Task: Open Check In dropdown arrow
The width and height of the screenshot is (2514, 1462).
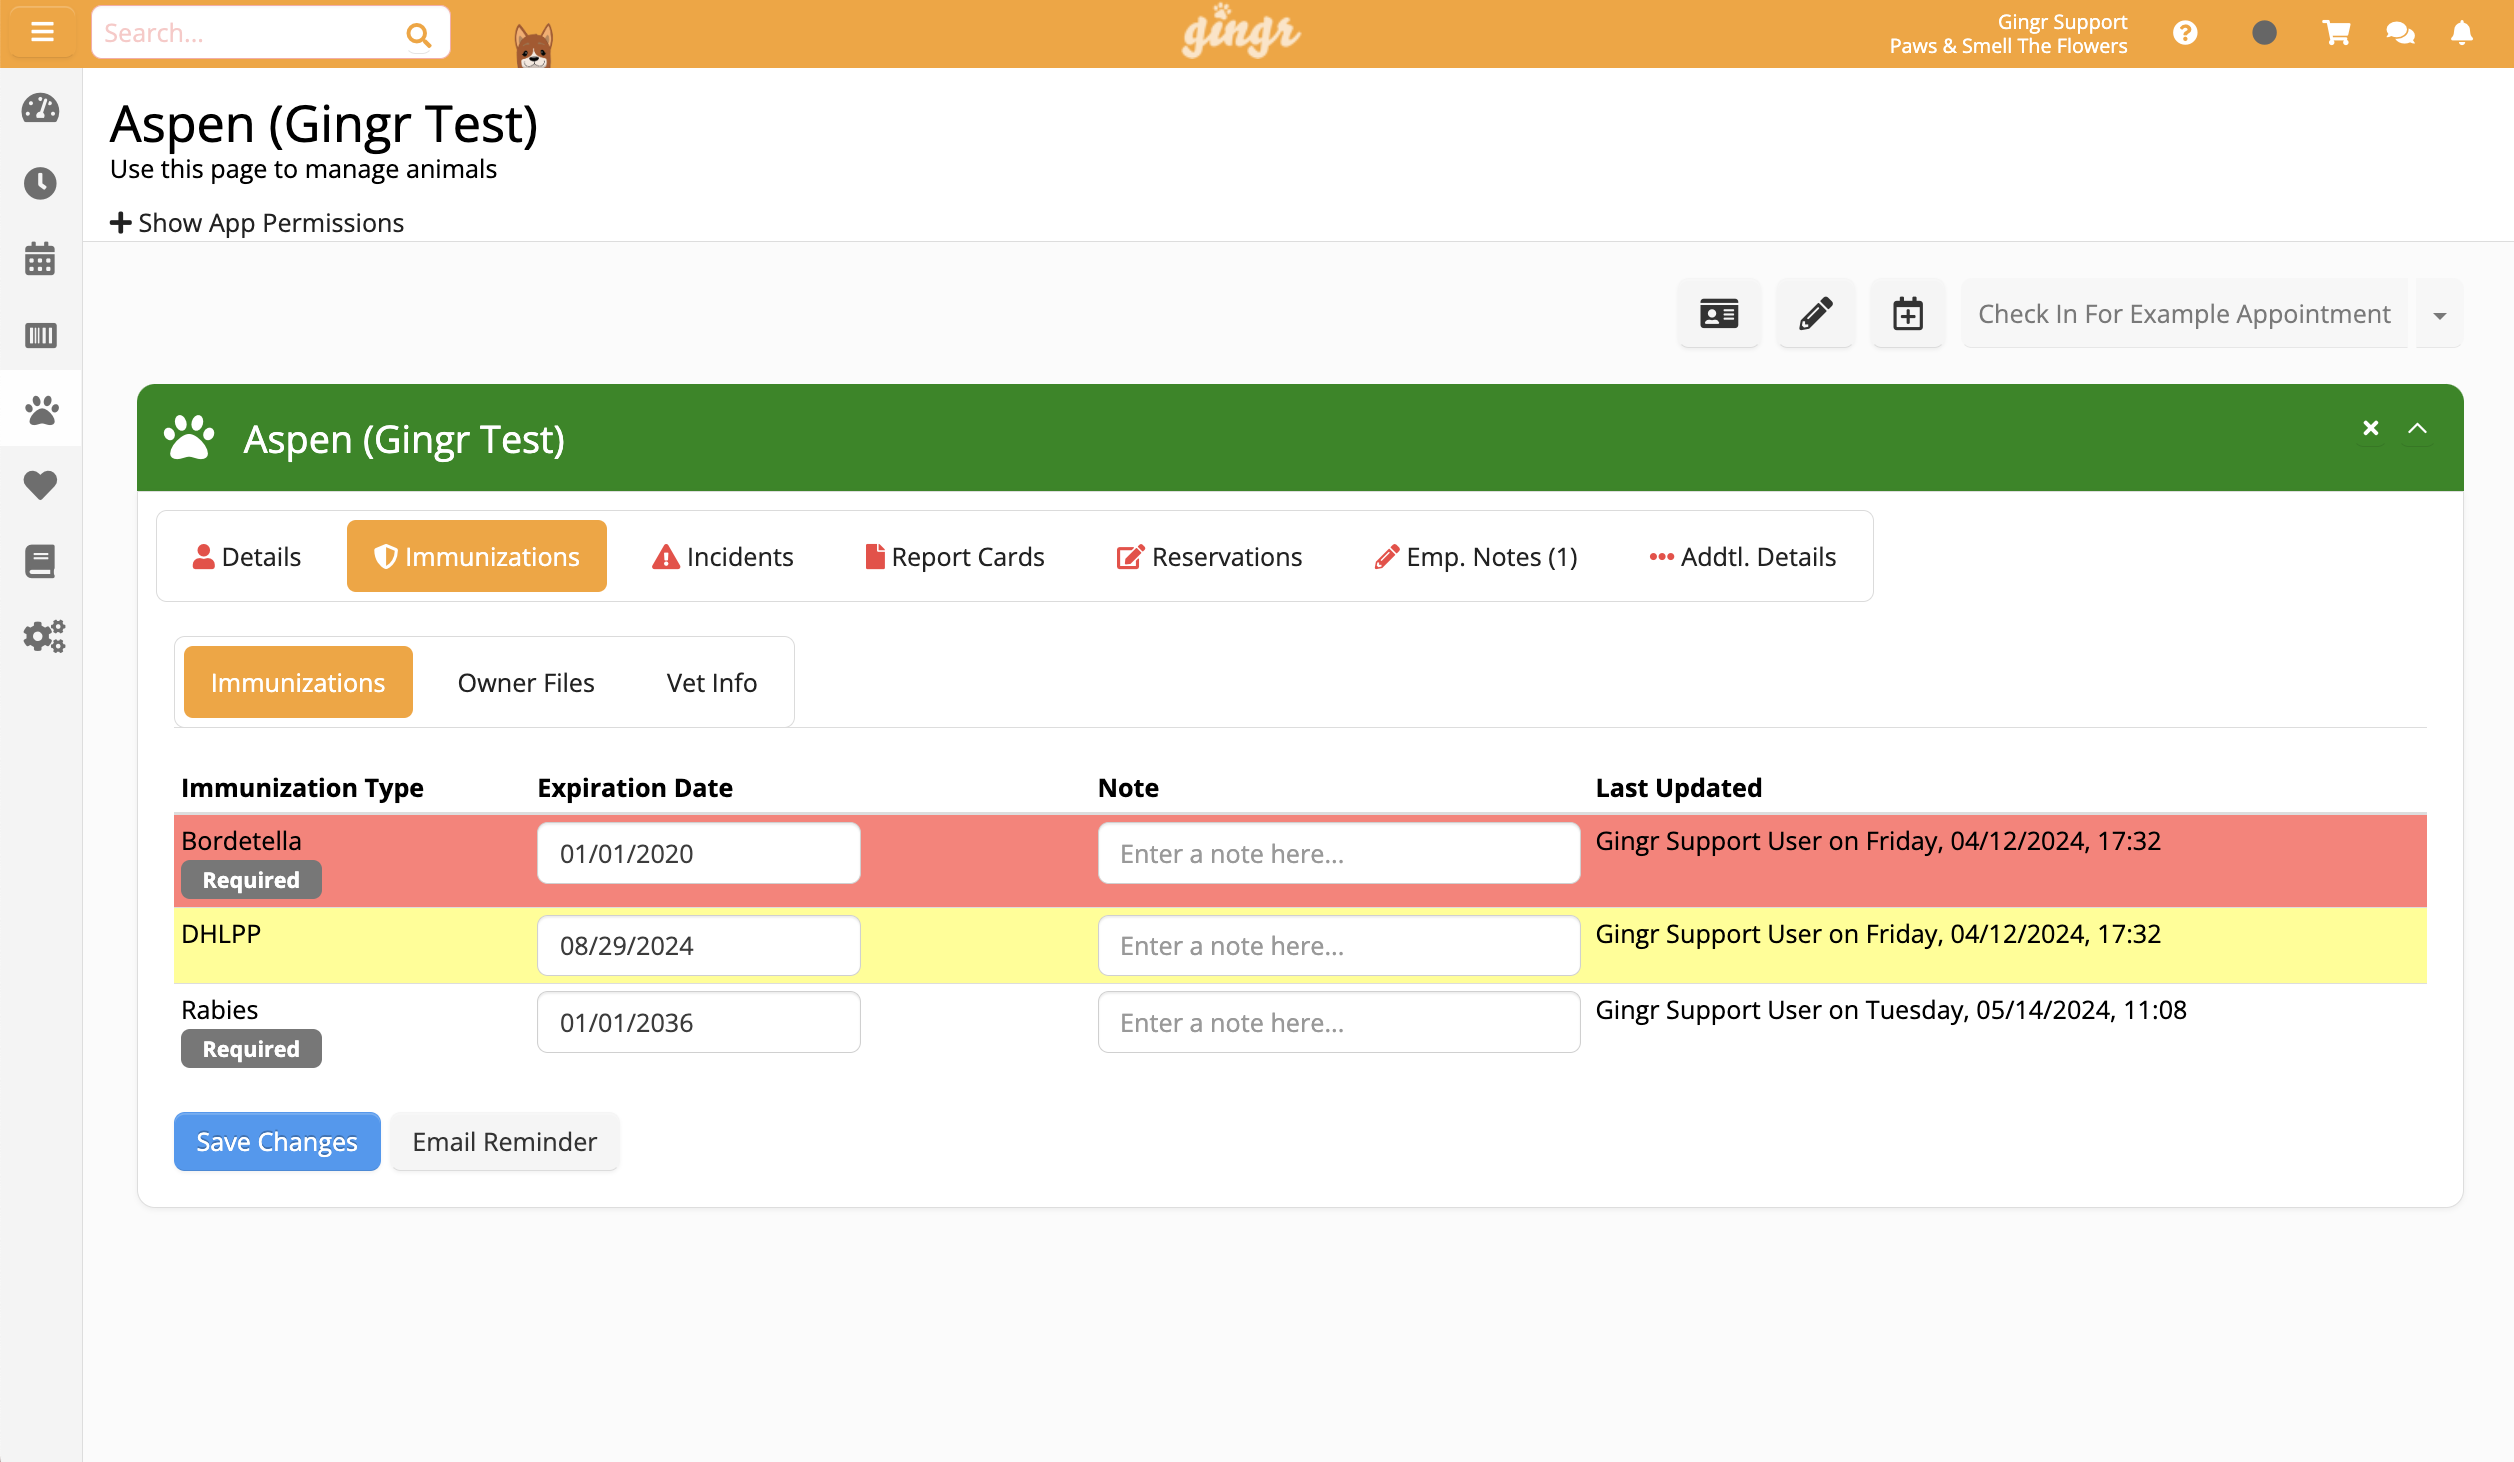Action: (x=2440, y=315)
